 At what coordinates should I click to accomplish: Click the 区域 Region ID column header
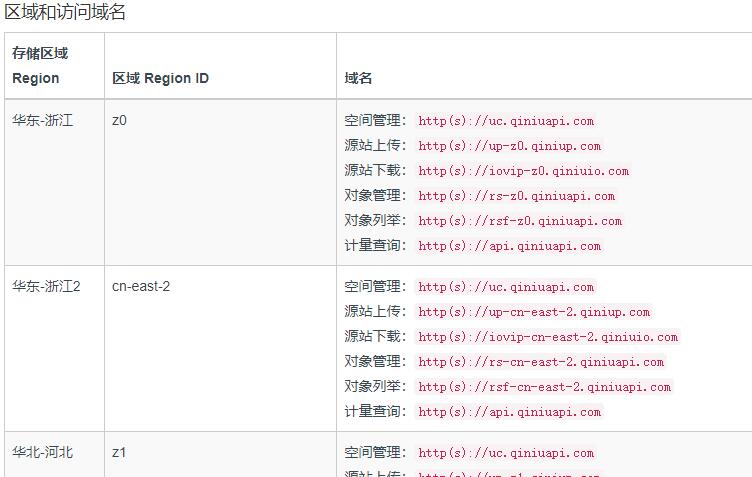[160, 78]
